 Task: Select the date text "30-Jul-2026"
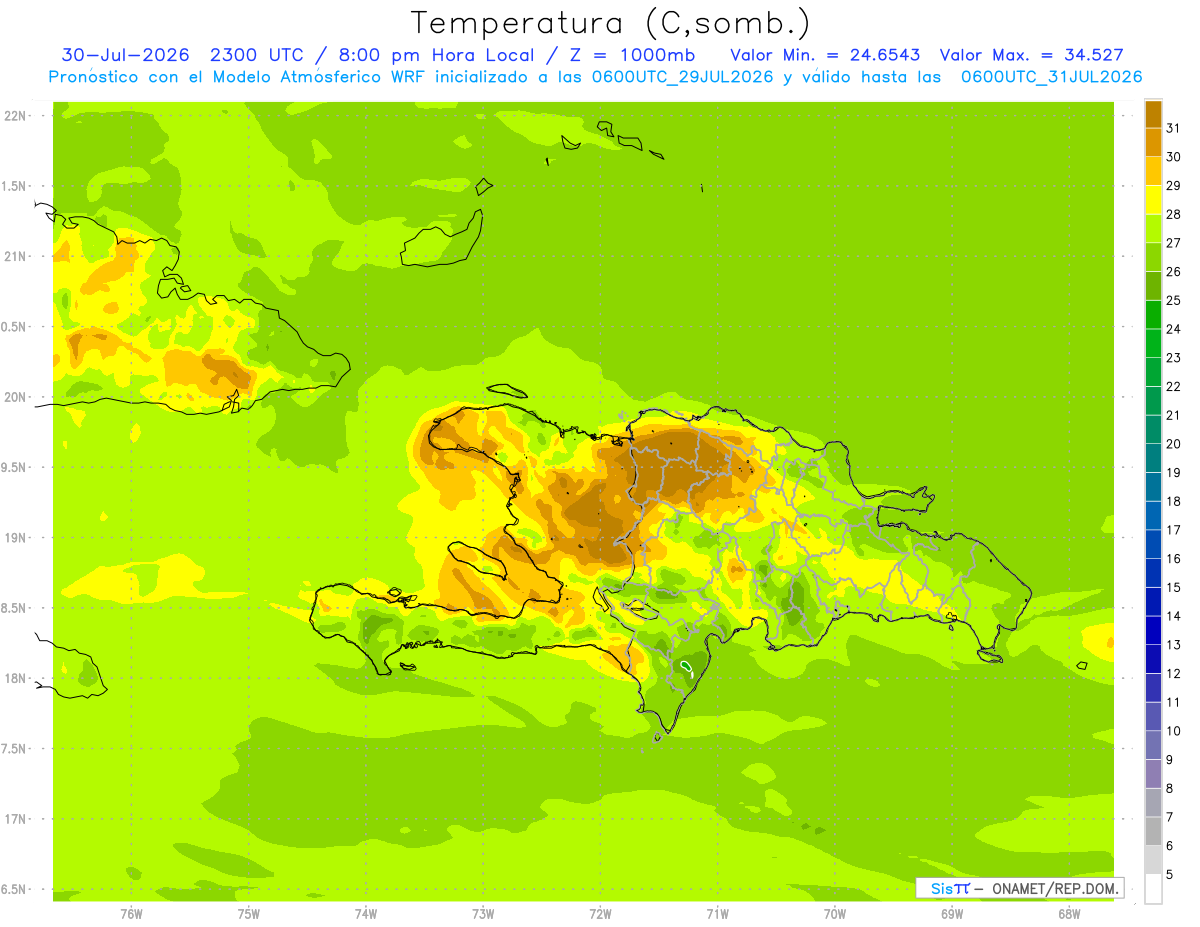(x=125, y=55)
